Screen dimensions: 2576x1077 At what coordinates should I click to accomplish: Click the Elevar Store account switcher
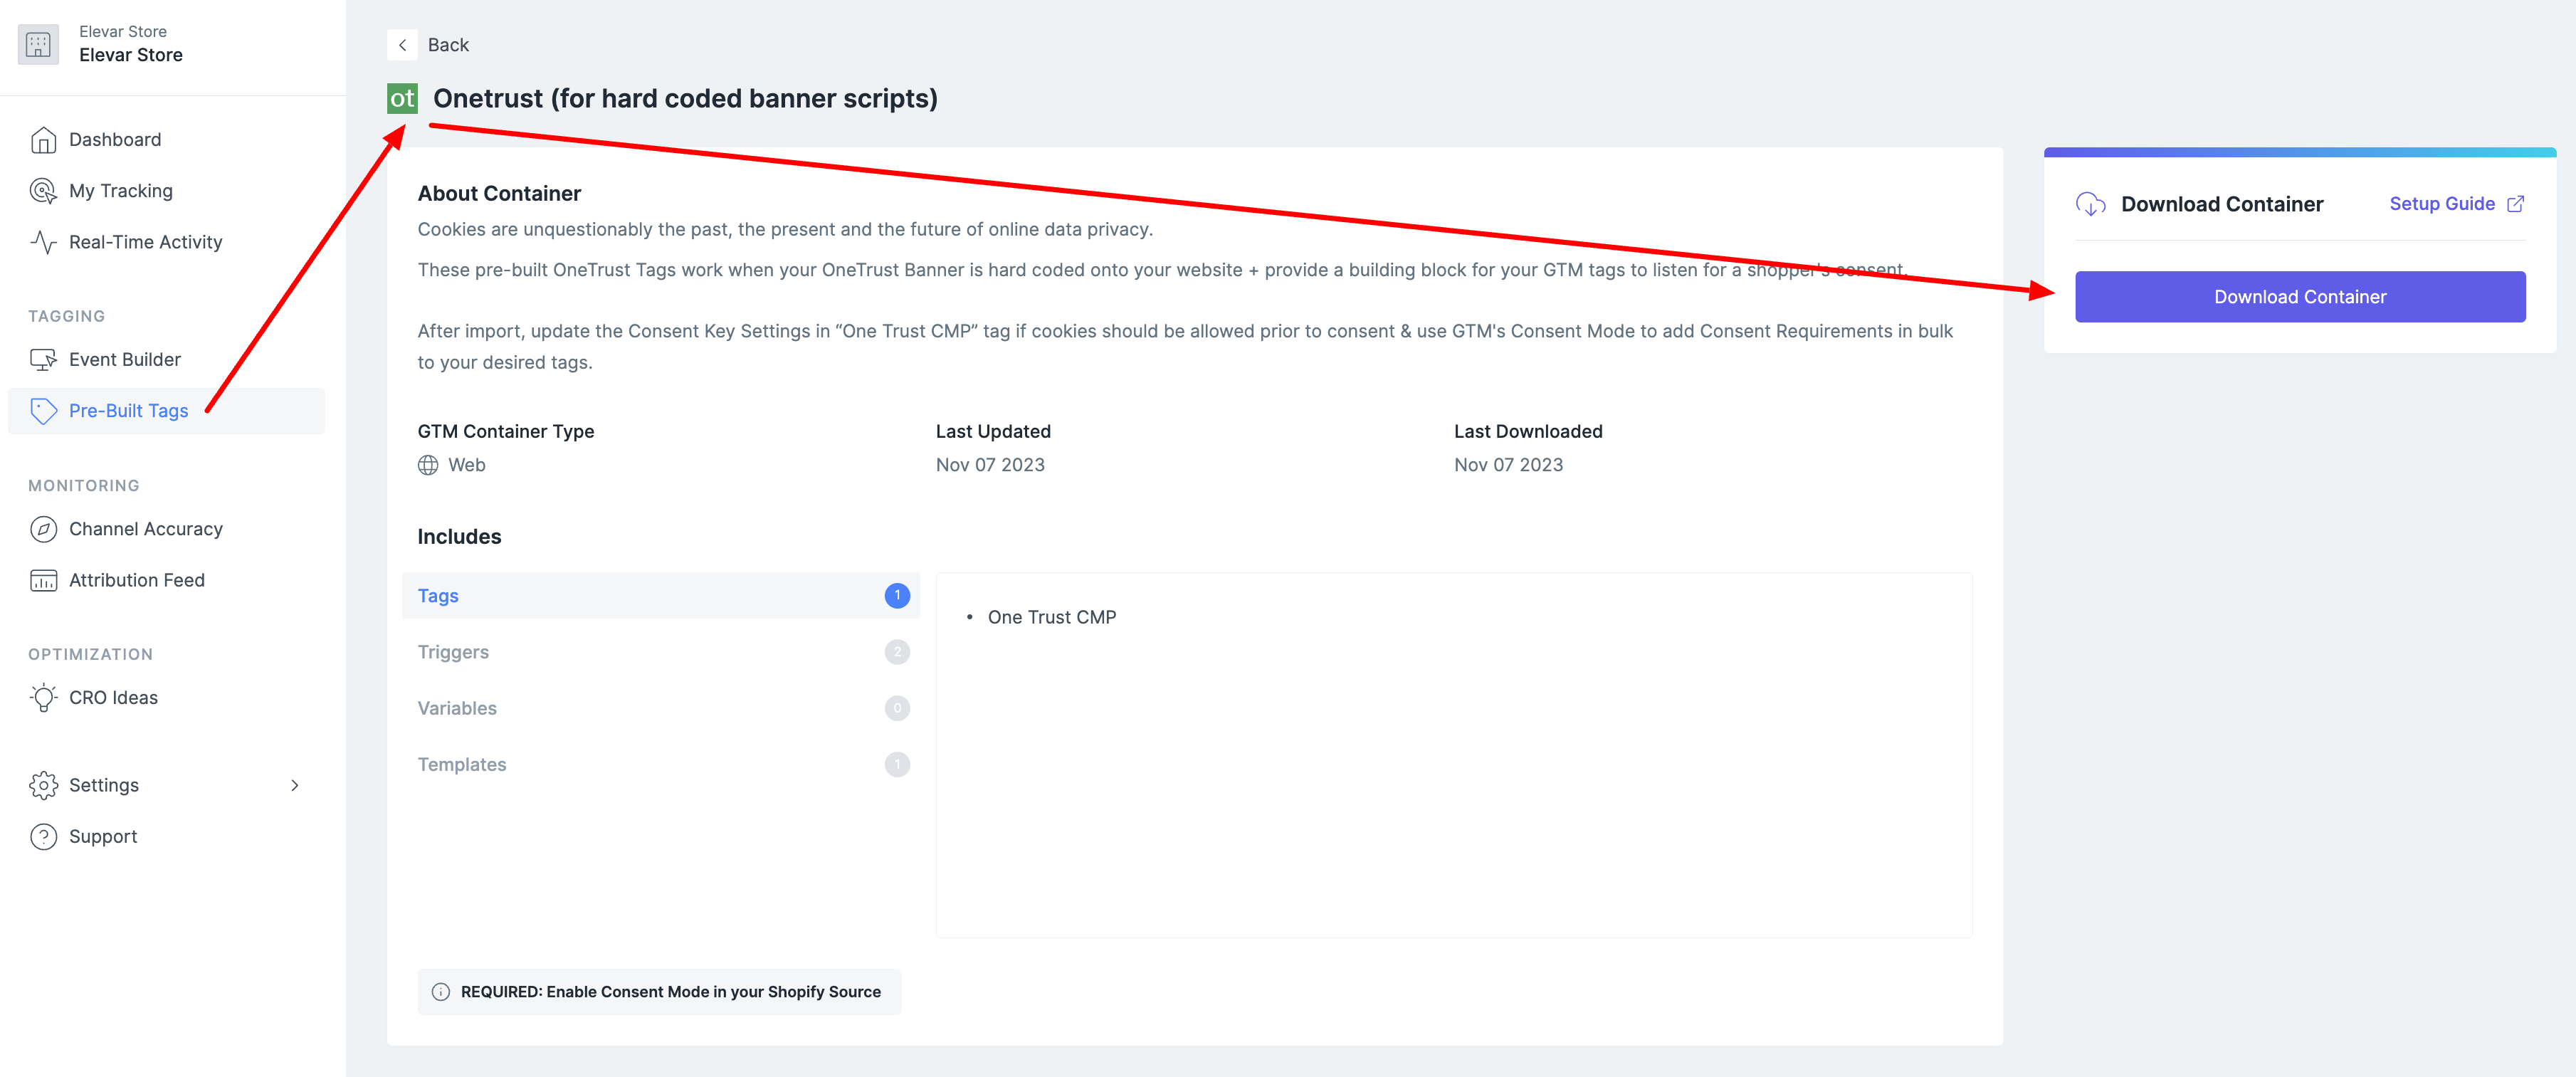coord(130,44)
